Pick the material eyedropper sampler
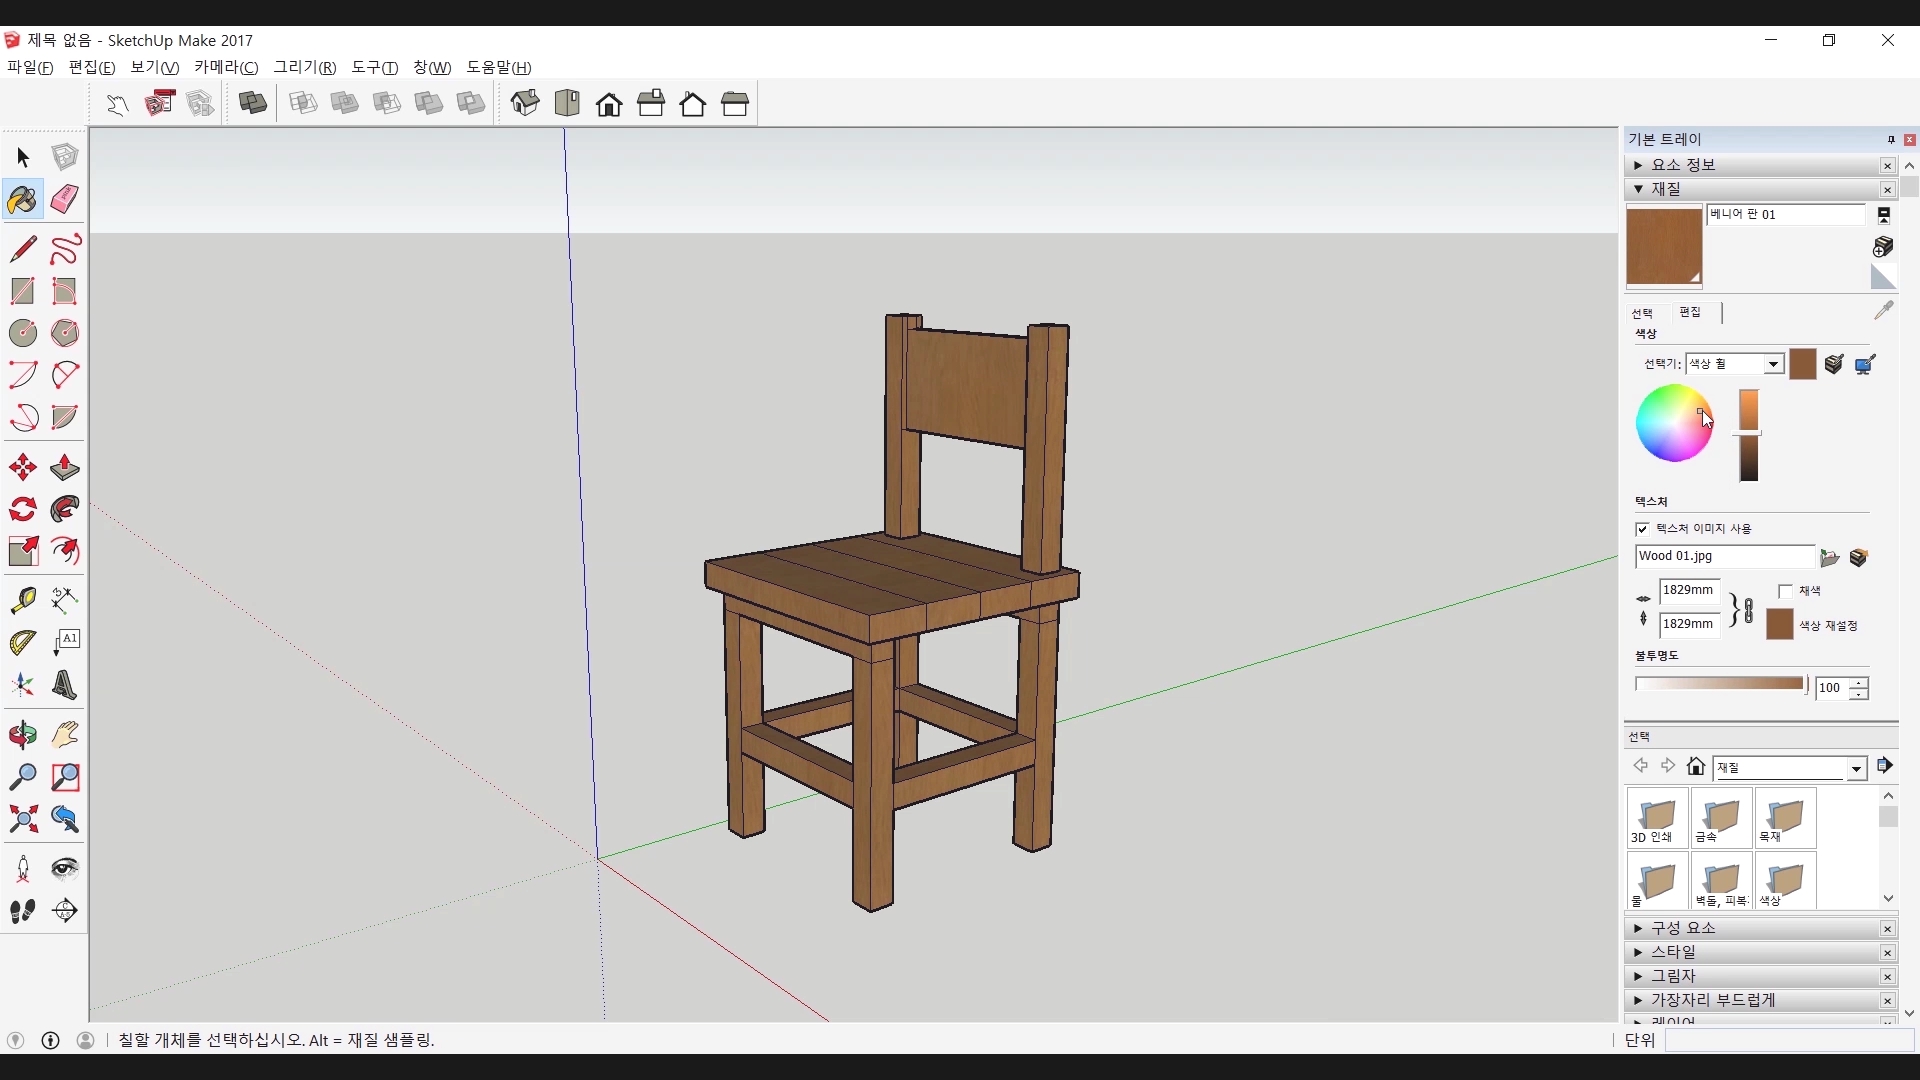This screenshot has height=1080, width=1920. [1883, 311]
